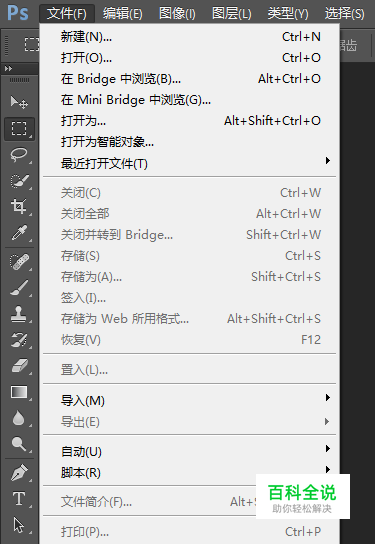
Task: Select the Eyedropper tool
Action: tap(19, 233)
